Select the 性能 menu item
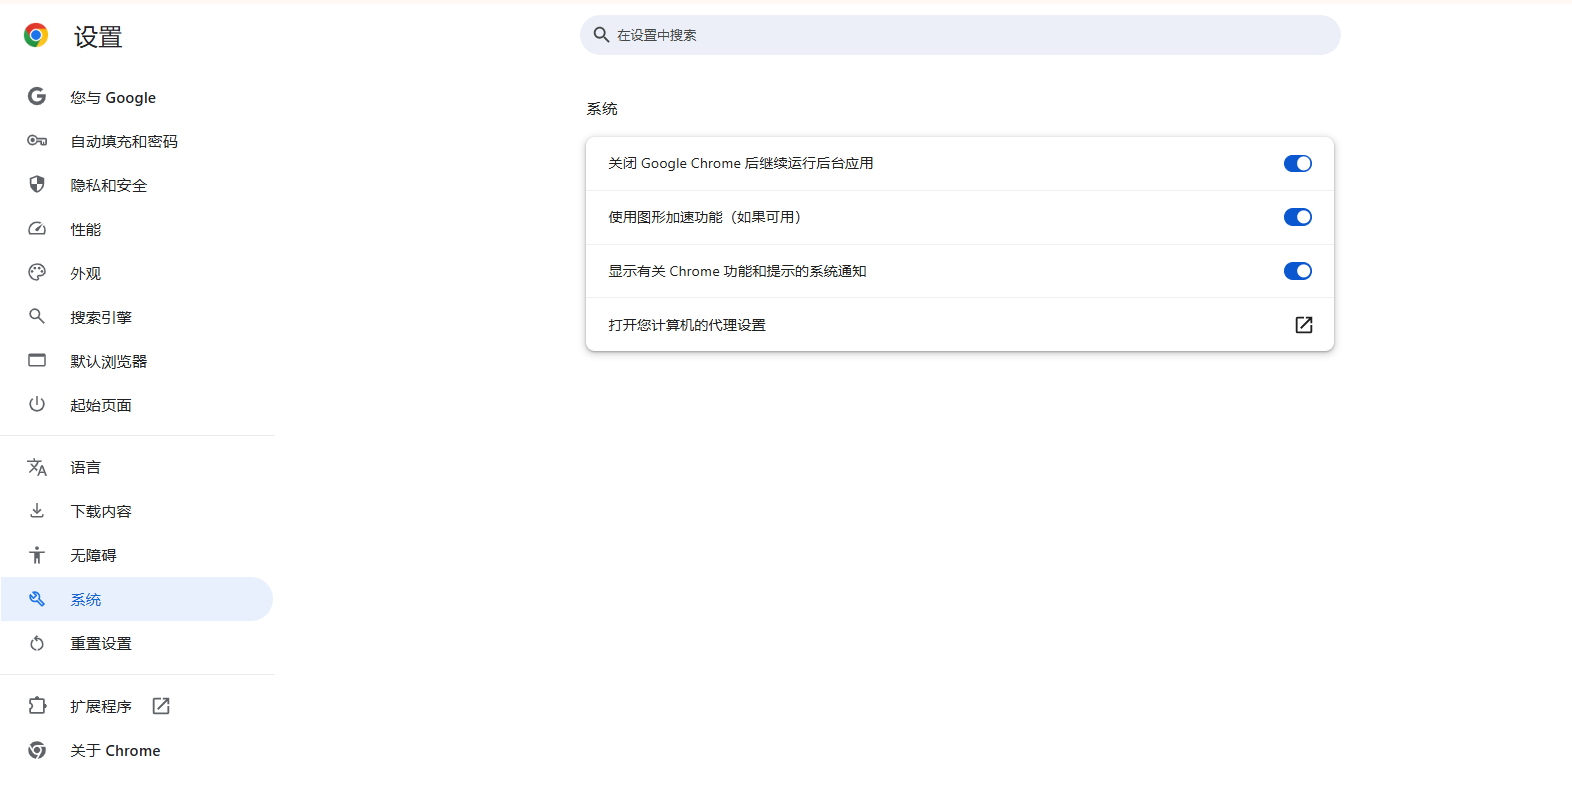Screen dimensions: 1572x810 137,229
